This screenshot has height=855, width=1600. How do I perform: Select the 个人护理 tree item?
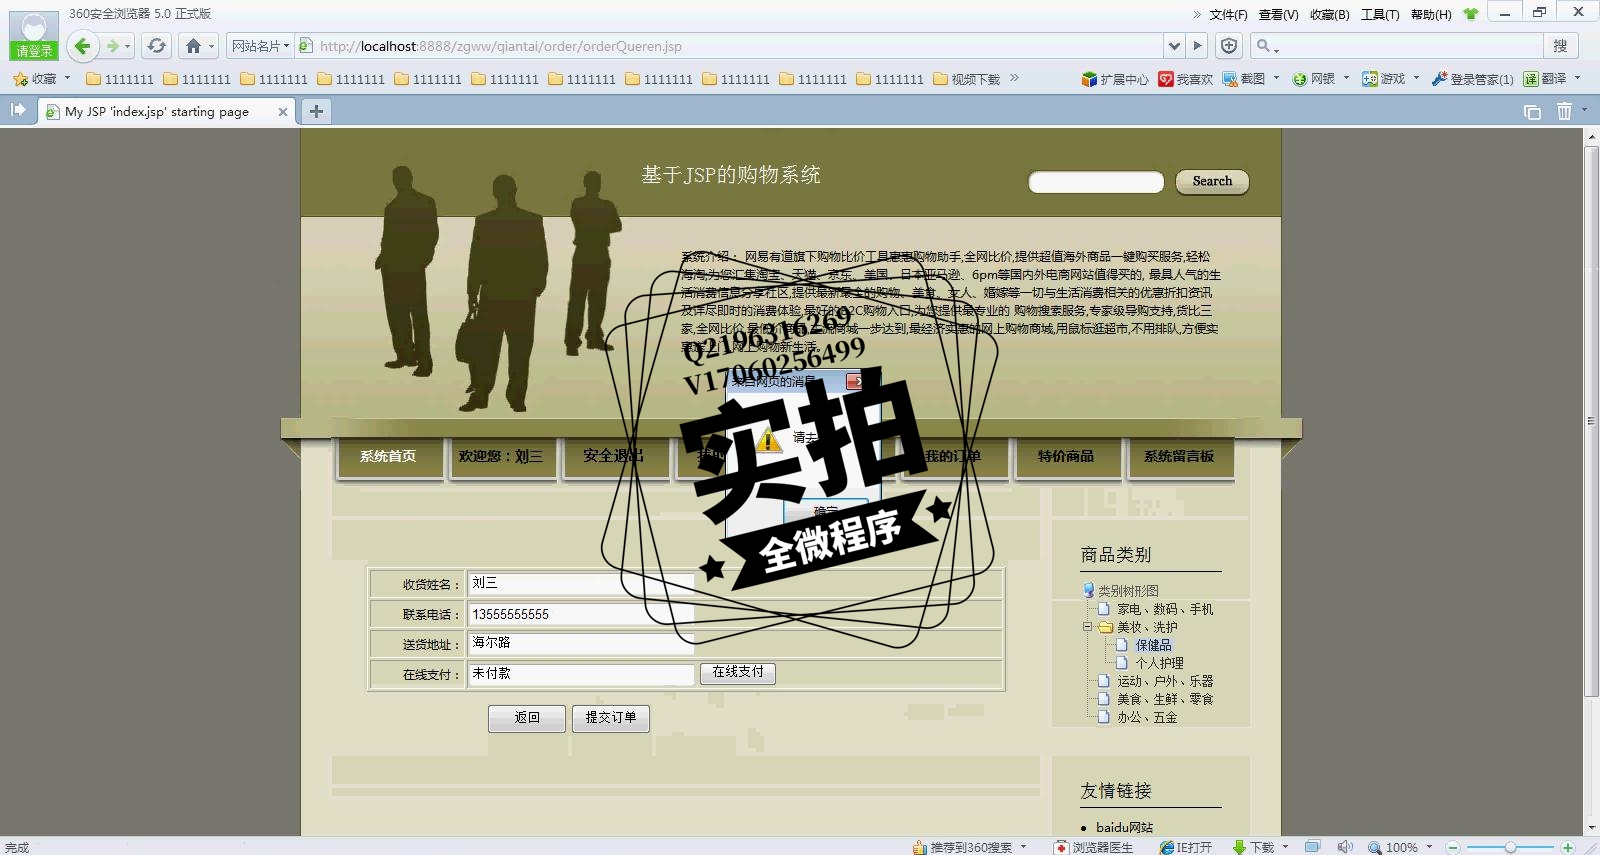[1159, 663]
